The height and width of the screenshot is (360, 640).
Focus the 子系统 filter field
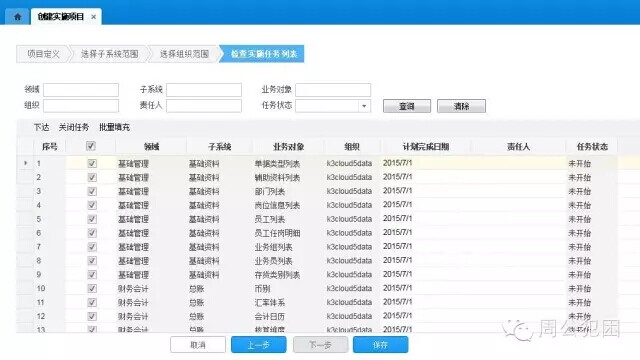coord(204,90)
